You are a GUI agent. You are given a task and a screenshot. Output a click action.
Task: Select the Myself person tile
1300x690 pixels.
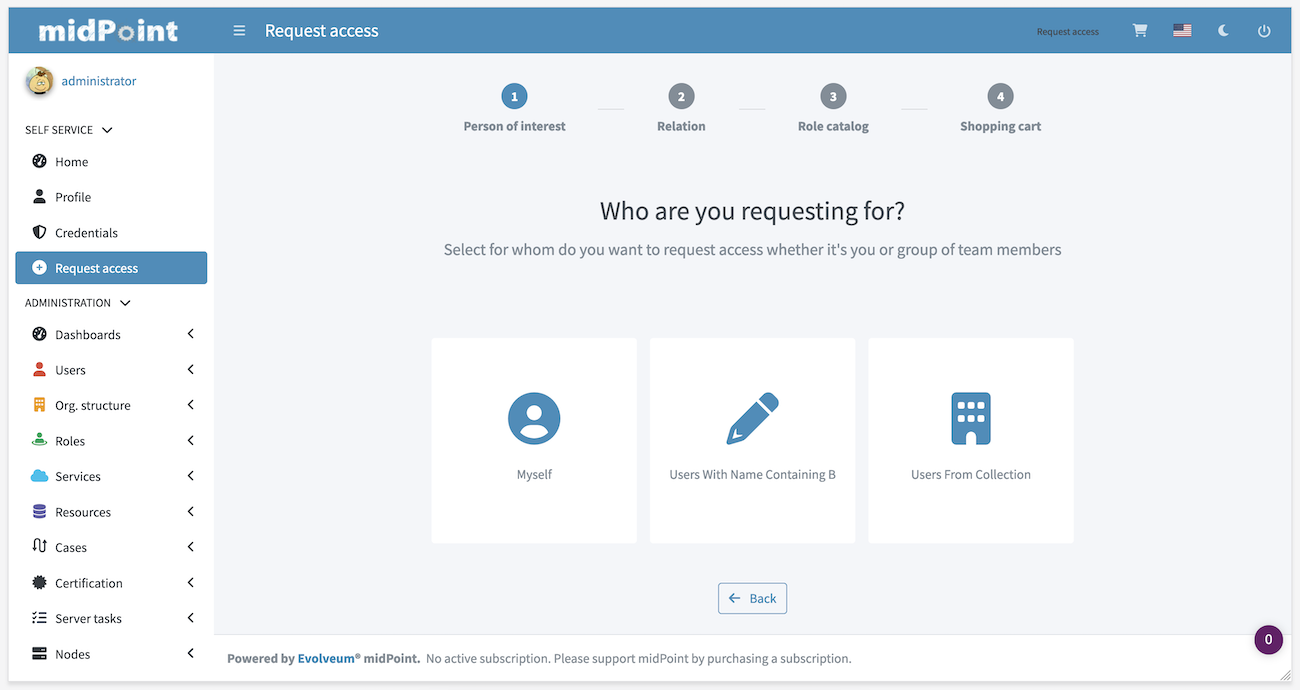534,440
